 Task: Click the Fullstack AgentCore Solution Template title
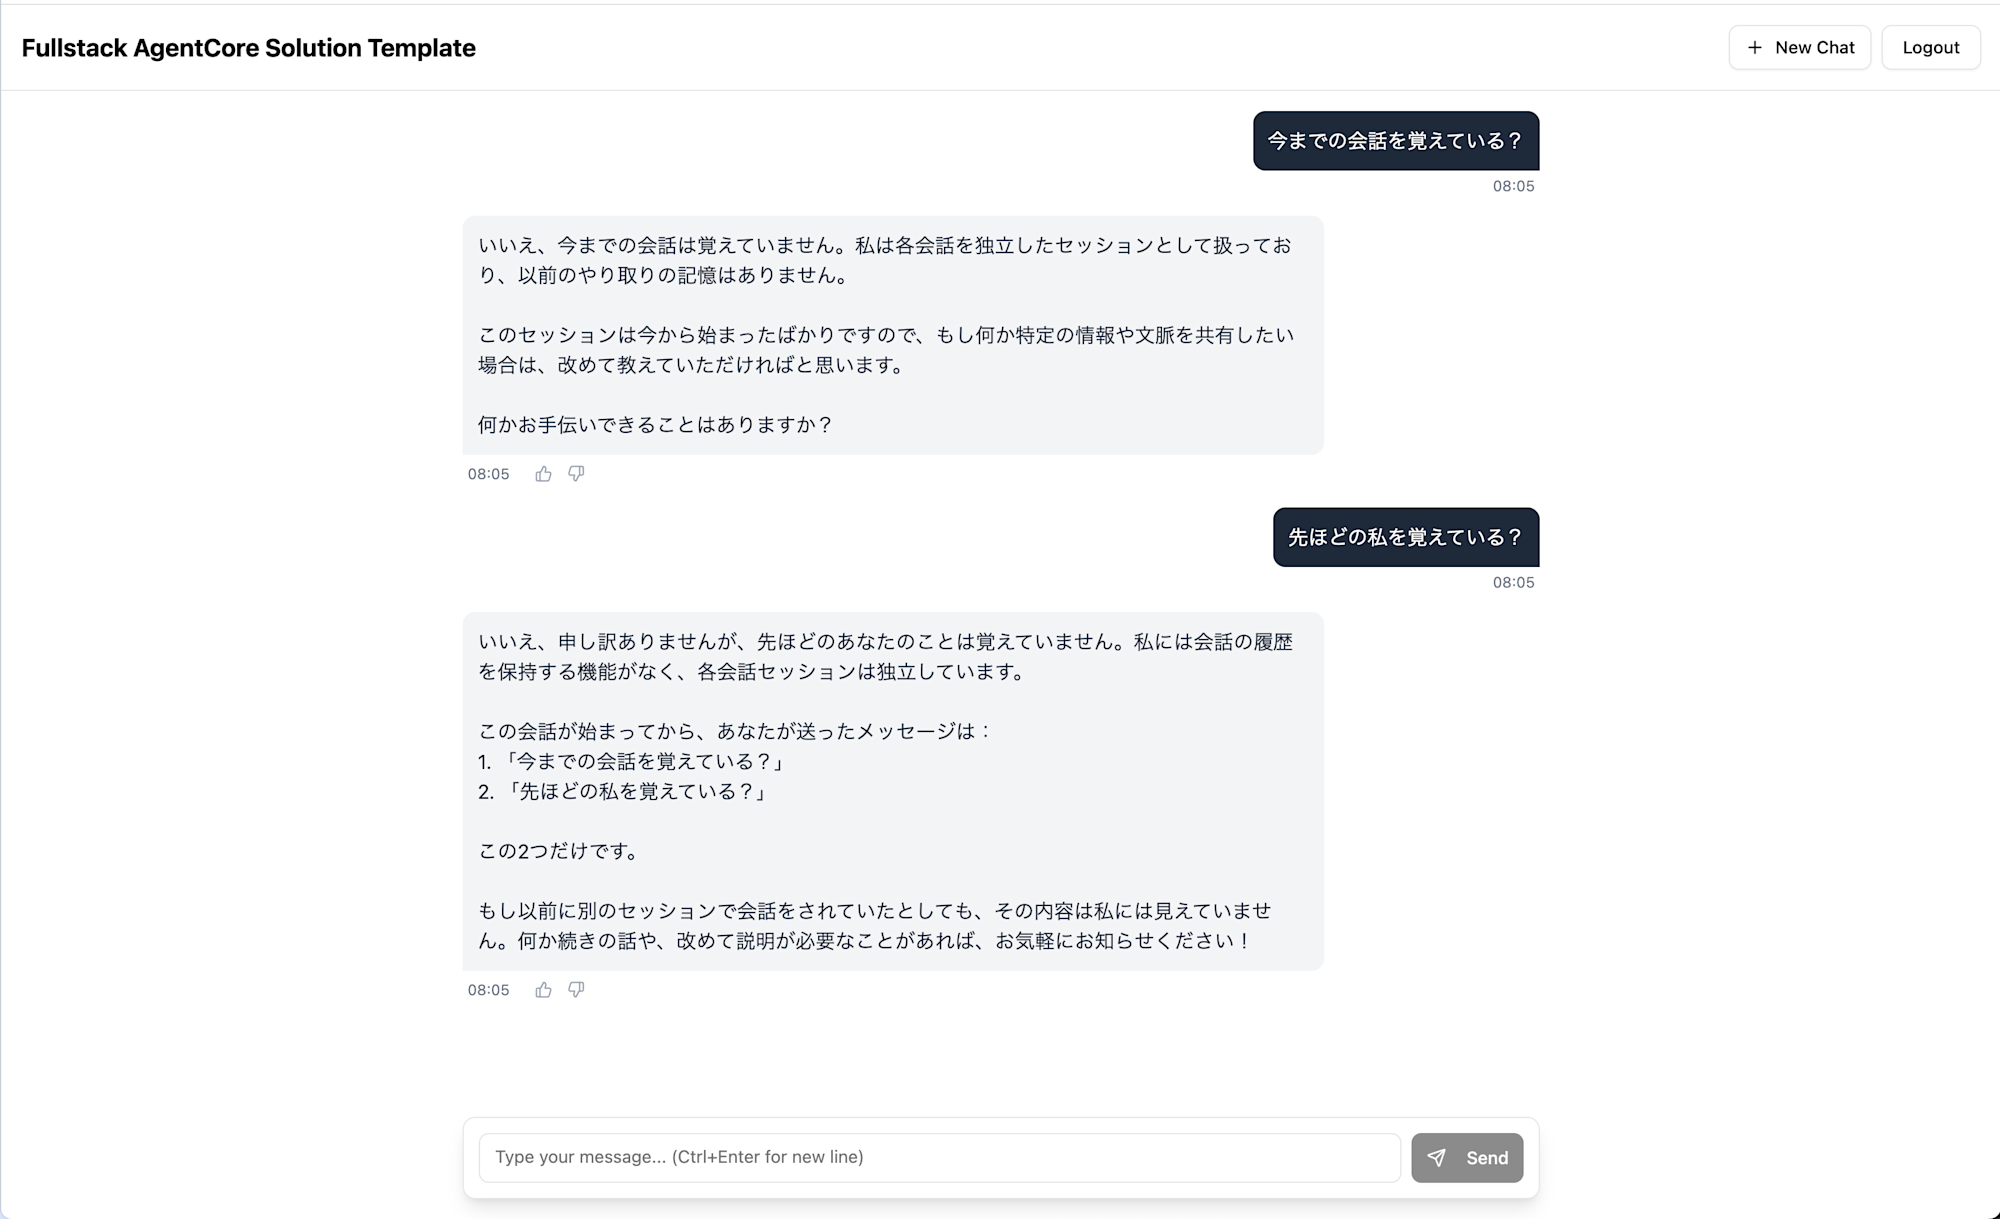(248, 48)
